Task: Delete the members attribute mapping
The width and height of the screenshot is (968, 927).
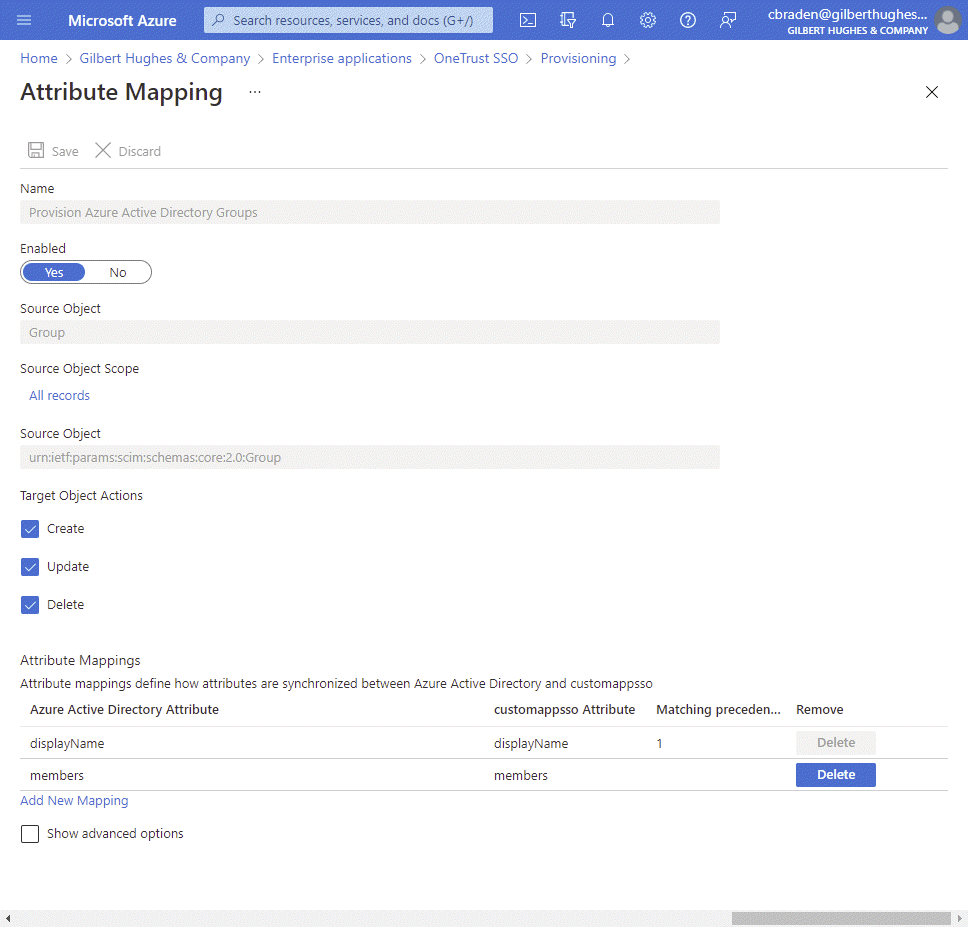Action: pos(835,775)
